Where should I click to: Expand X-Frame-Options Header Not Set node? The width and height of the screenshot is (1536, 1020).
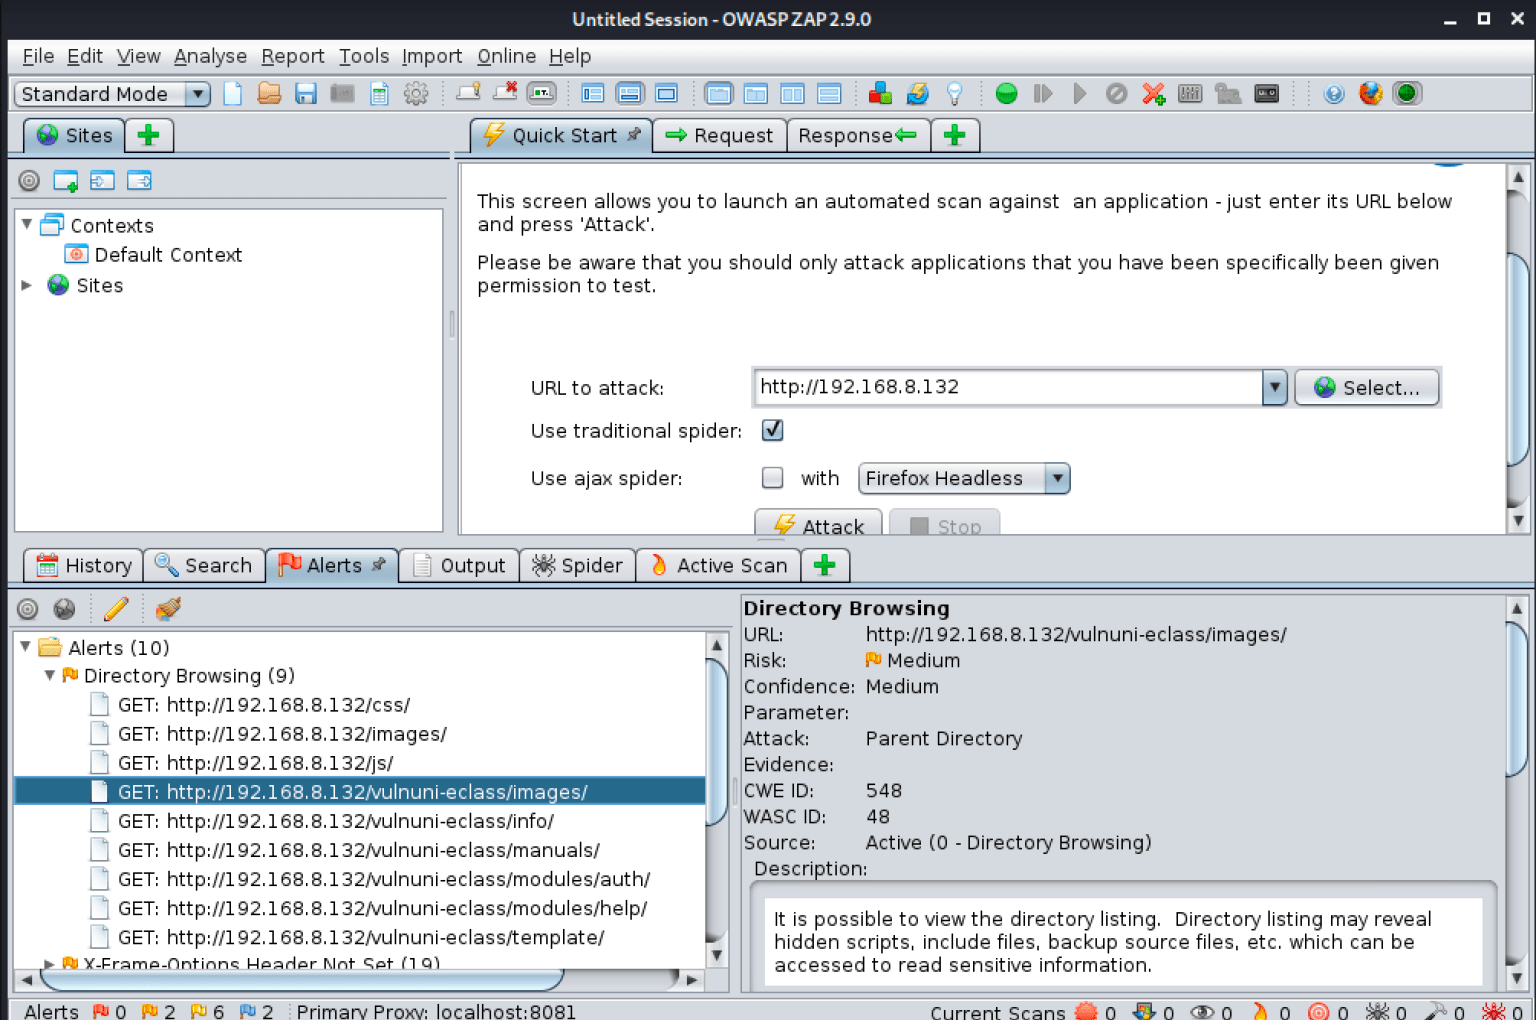click(x=49, y=963)
